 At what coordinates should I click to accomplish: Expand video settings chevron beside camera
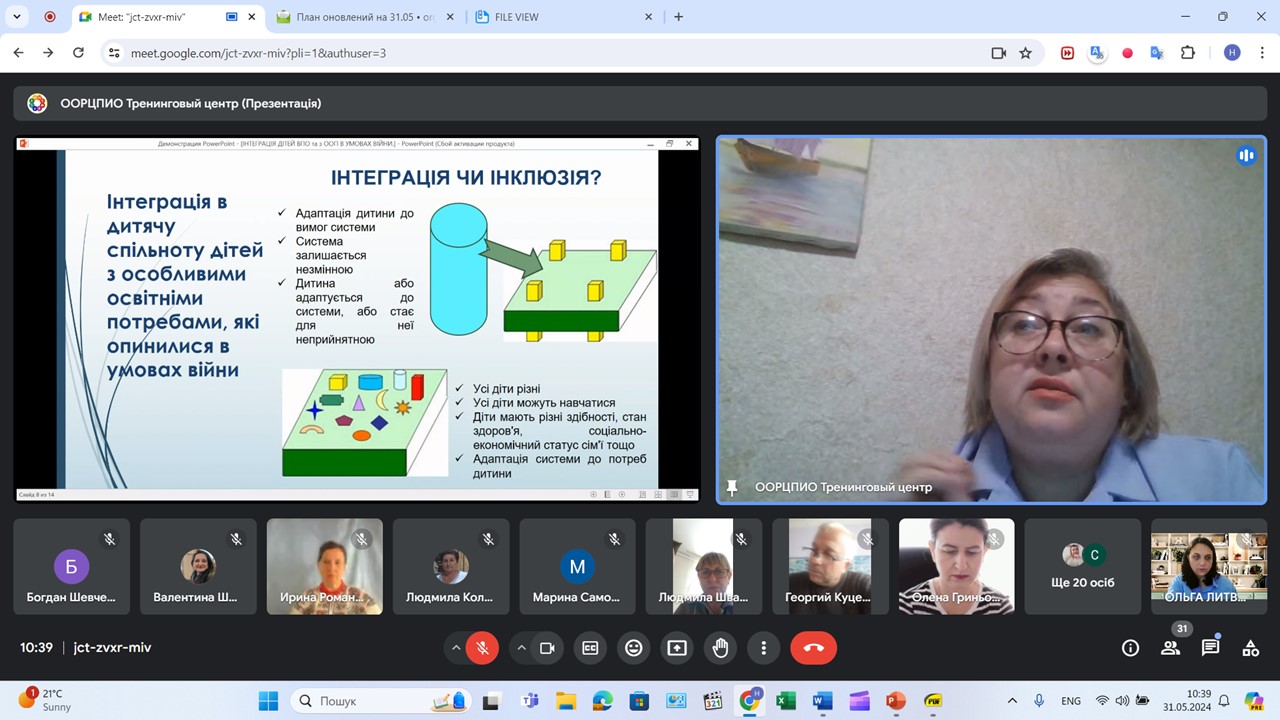pyautogui.click(x=521, y=648)
